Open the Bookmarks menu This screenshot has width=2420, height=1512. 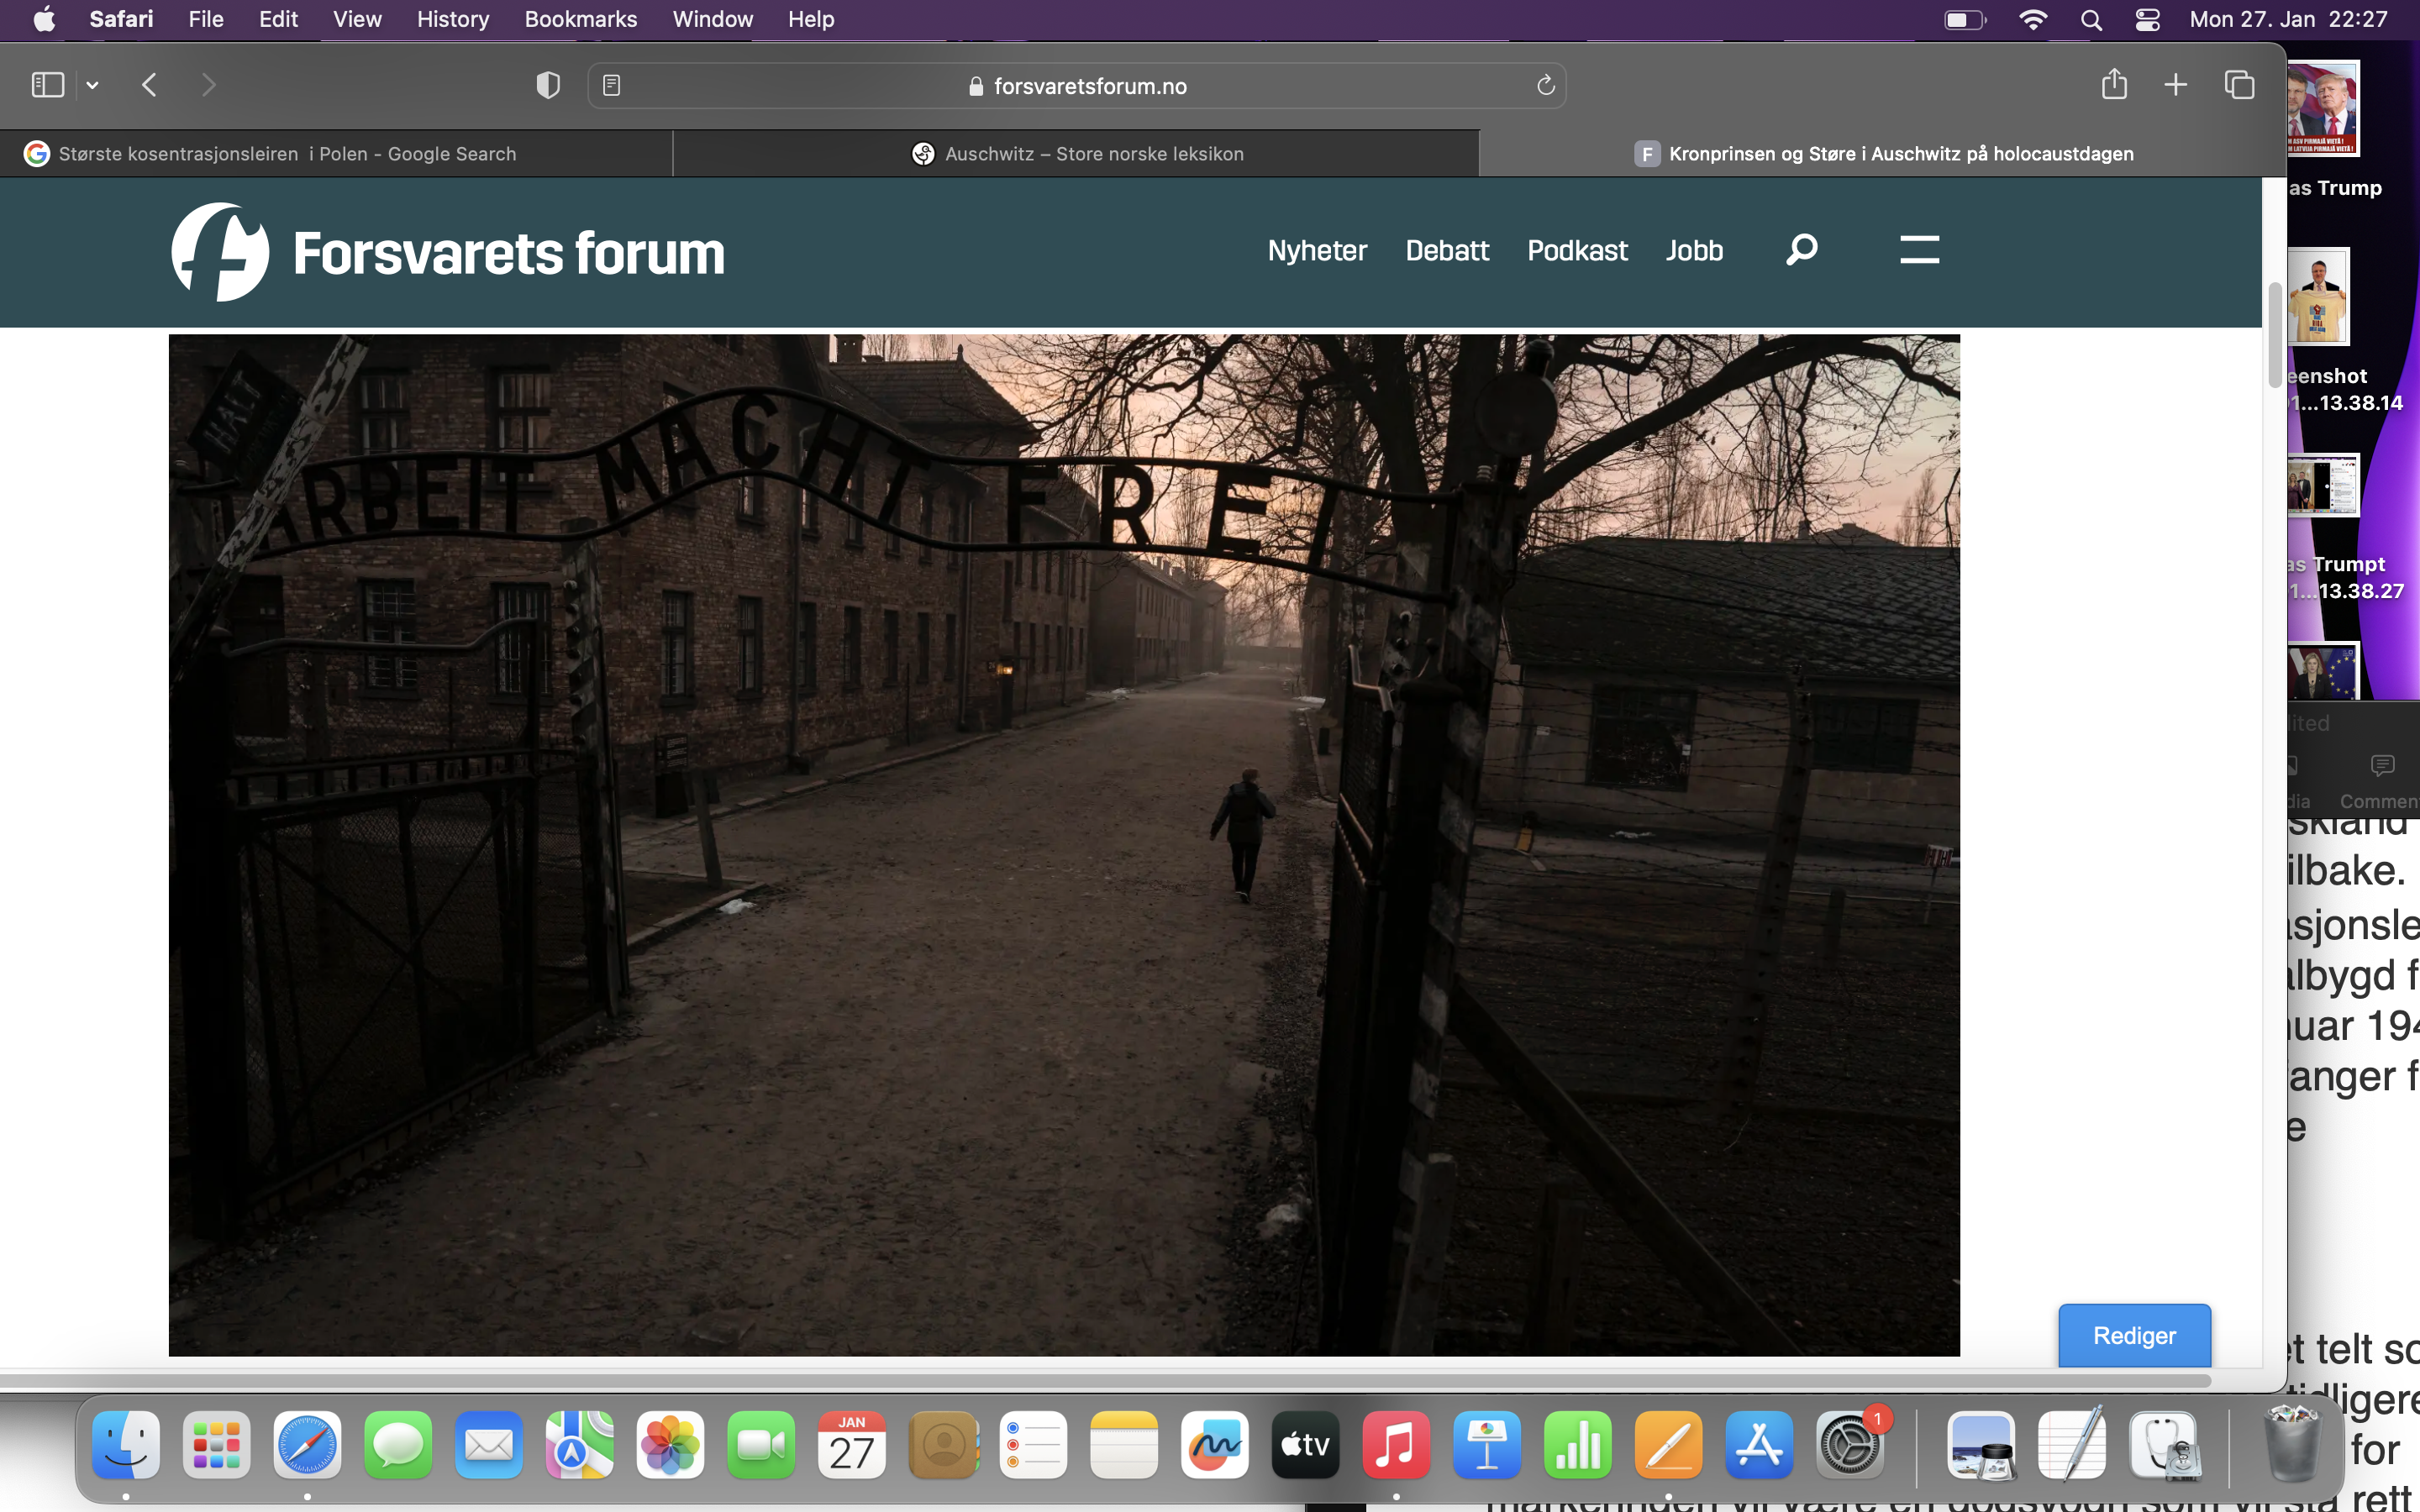[x=580, y=19]
